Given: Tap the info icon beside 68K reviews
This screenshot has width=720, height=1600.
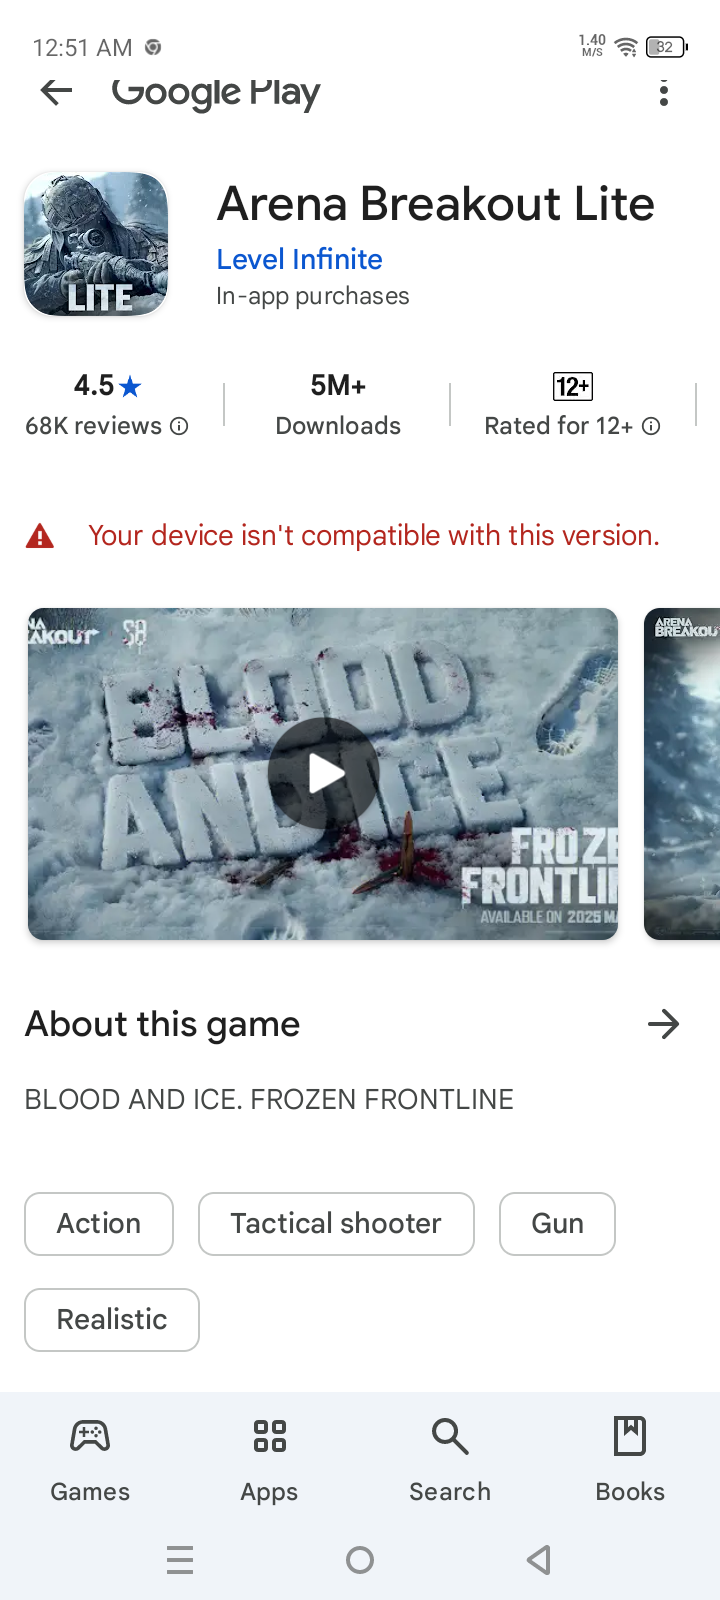Looking at the screenshot, I should [179, 426].
